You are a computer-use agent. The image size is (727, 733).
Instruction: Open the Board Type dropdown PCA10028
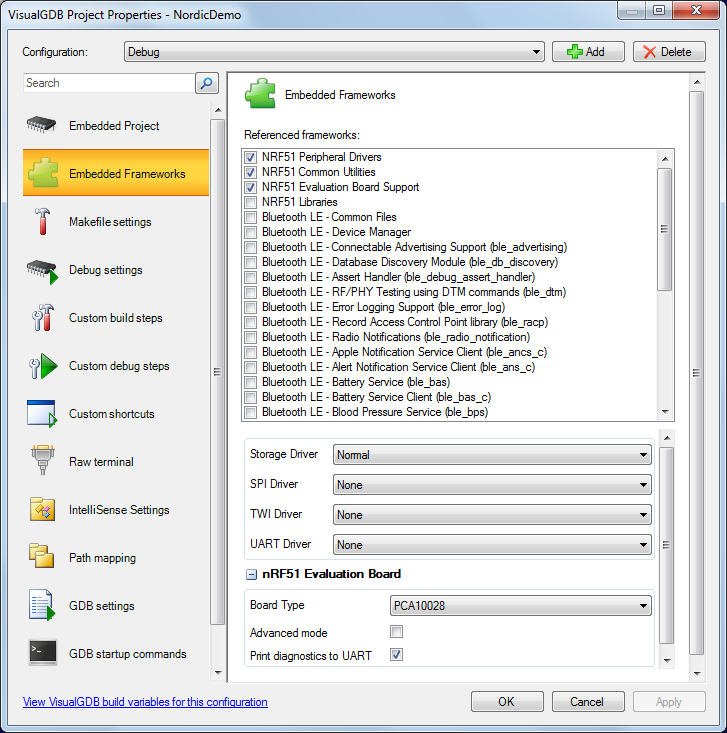tap(520, 605)
